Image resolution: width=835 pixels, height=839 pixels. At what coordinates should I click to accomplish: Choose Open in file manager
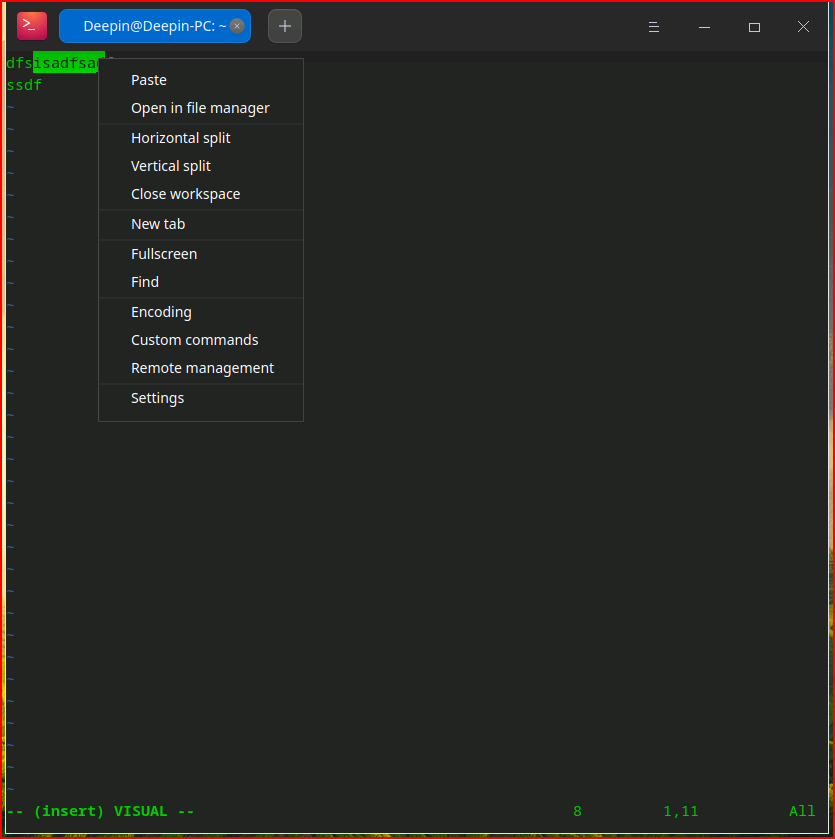coord(201,108)
